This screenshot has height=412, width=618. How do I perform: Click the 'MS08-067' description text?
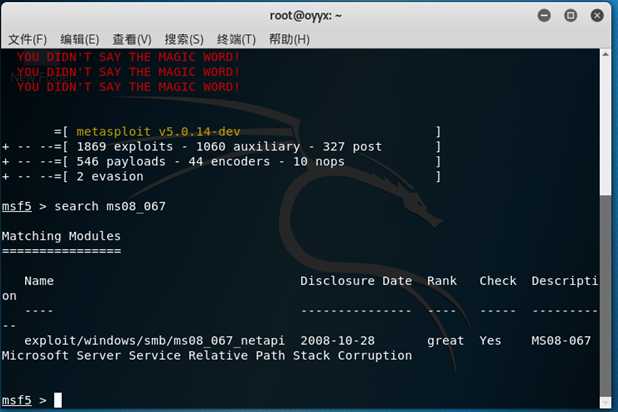click(561, 341)
